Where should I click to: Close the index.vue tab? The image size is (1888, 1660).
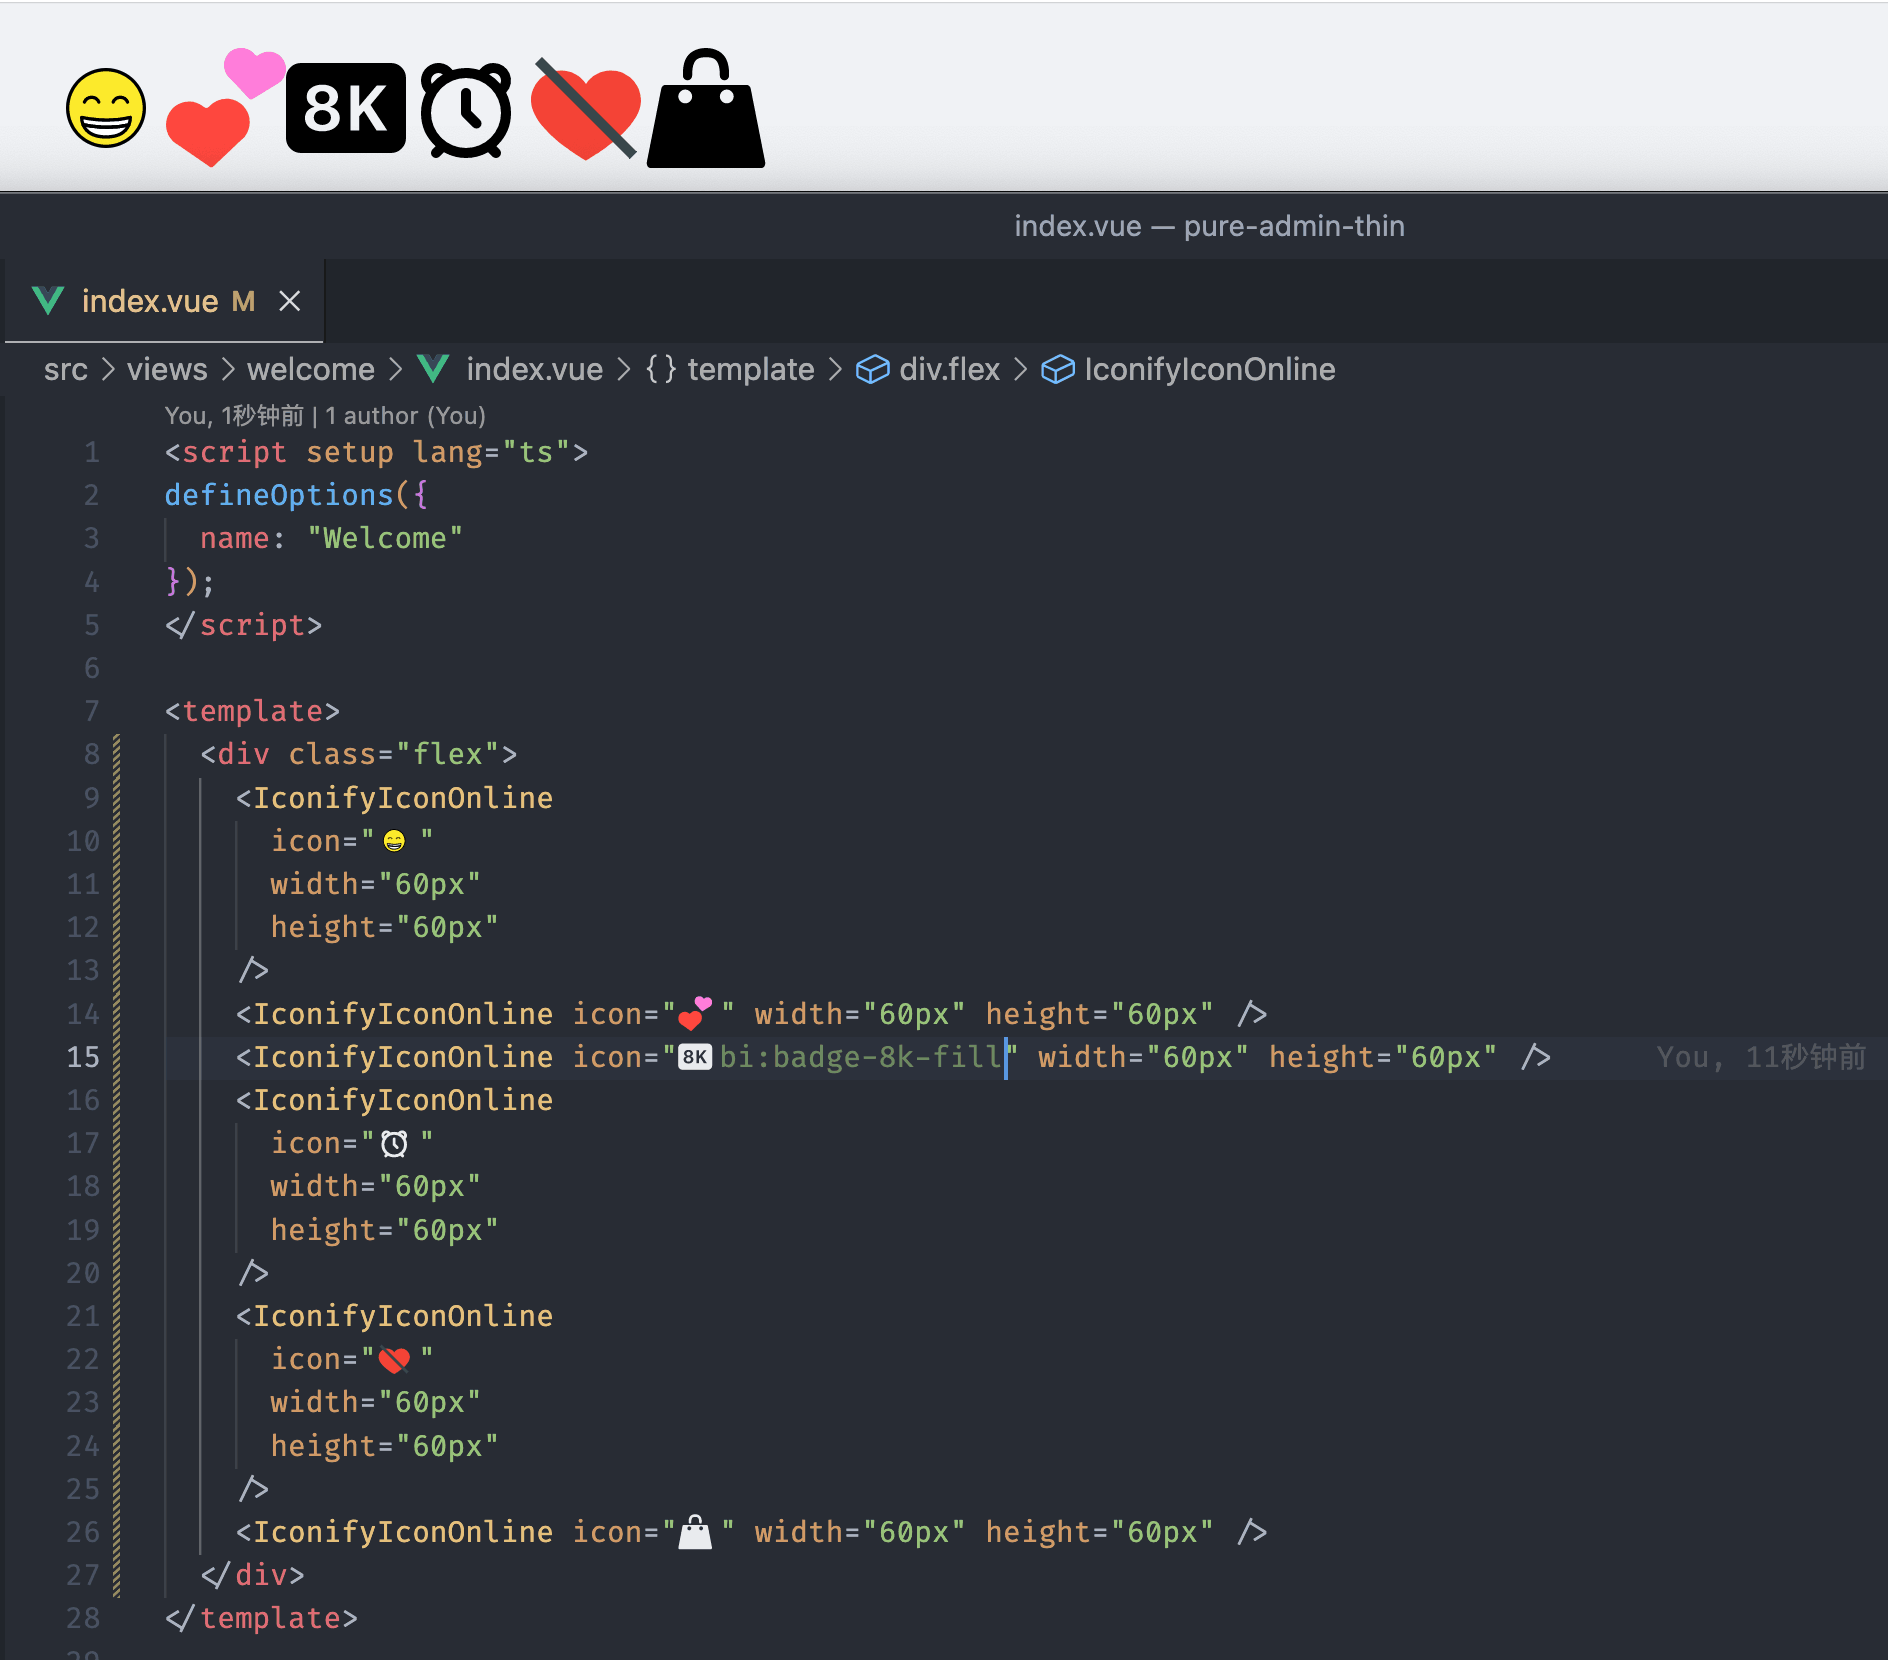click(290, 301)
